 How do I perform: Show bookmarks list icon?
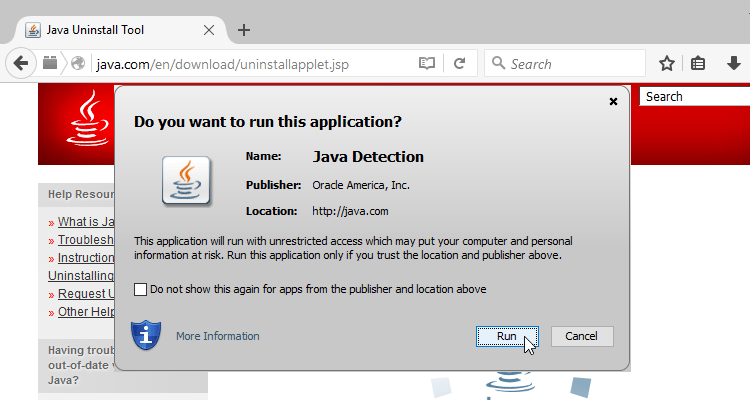698,63
